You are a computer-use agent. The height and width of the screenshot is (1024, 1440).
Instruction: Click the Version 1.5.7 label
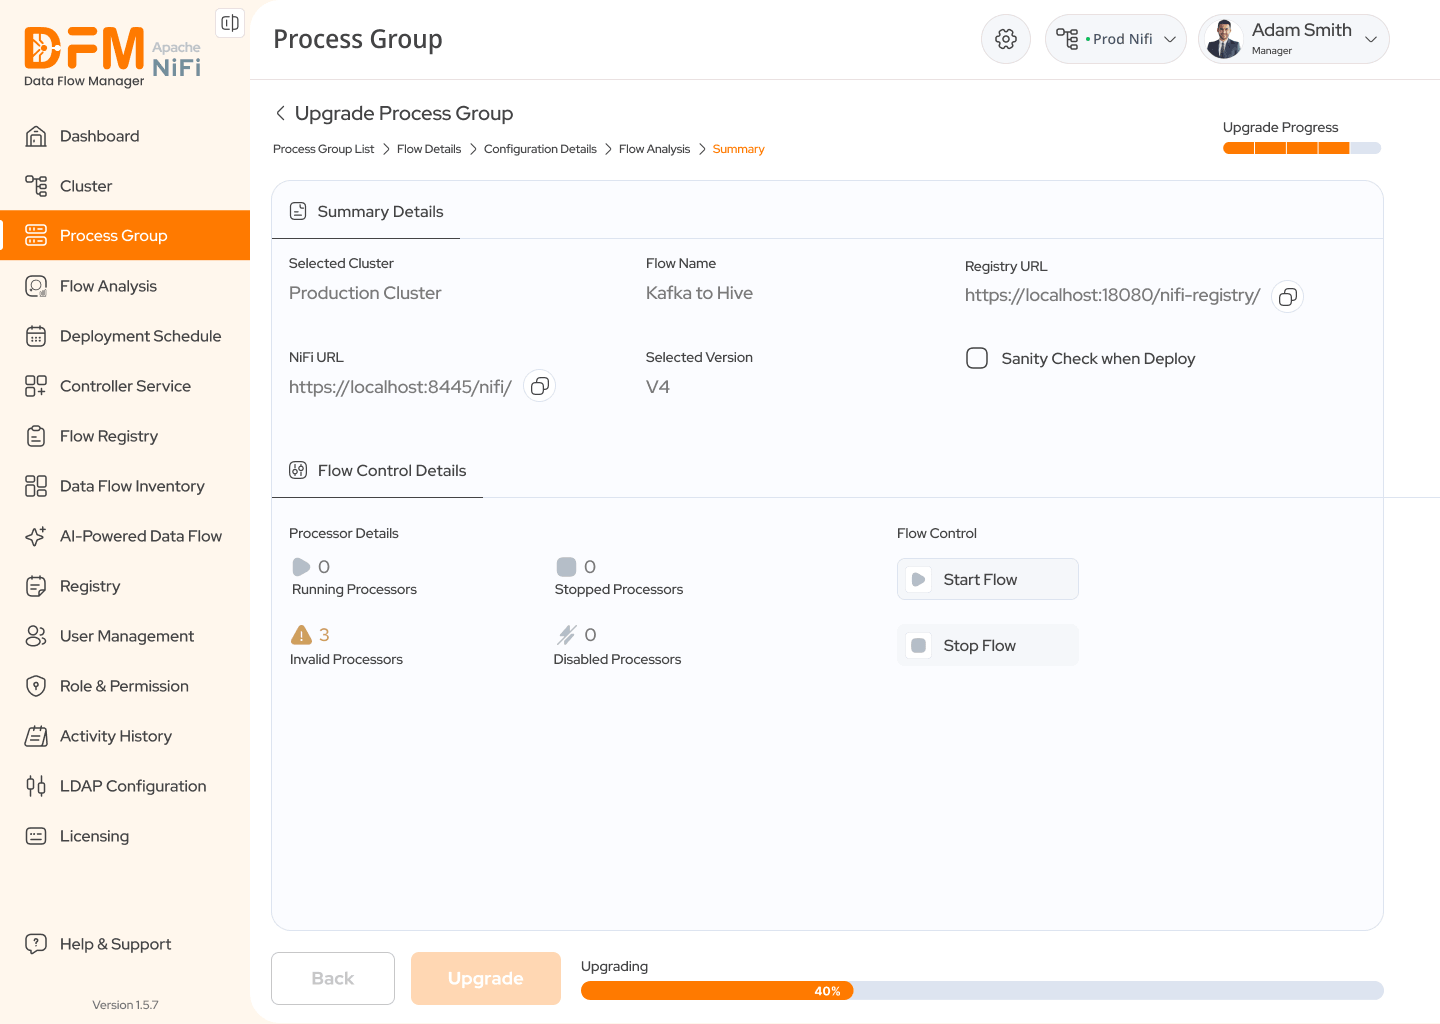tap(125, 1005)
